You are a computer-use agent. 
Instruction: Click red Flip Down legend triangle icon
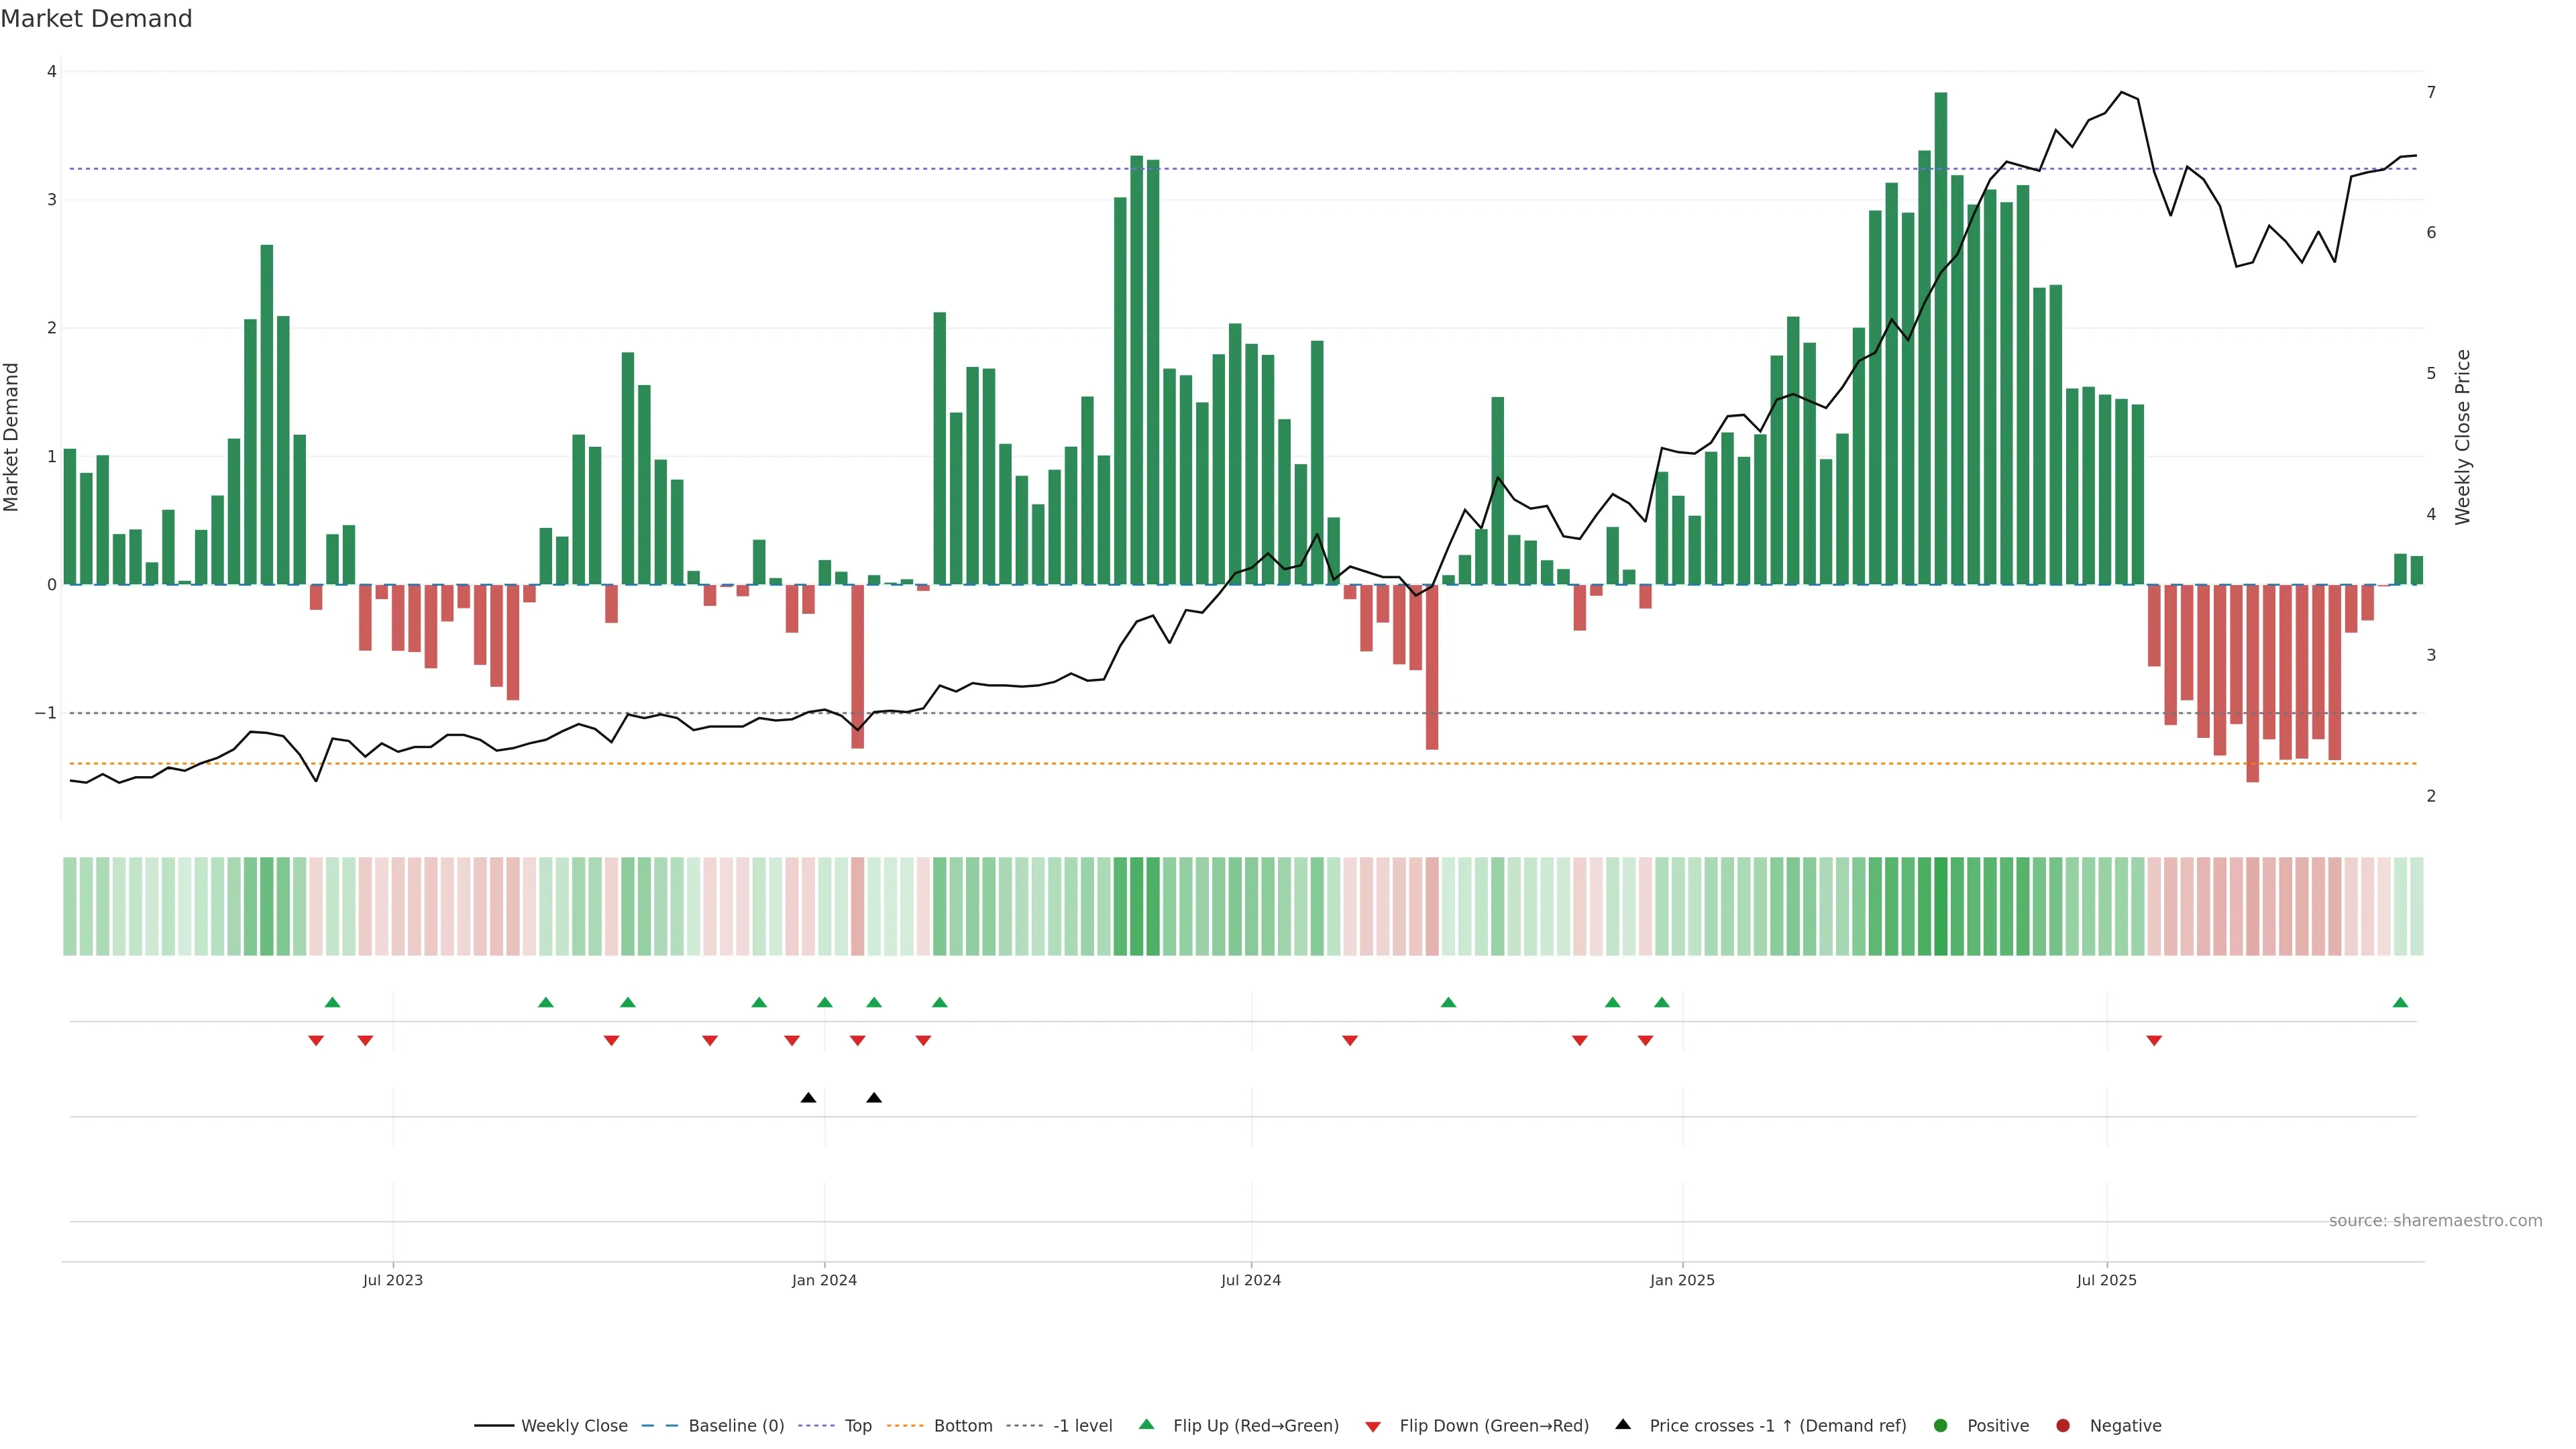click(x=1373, y=1427)
